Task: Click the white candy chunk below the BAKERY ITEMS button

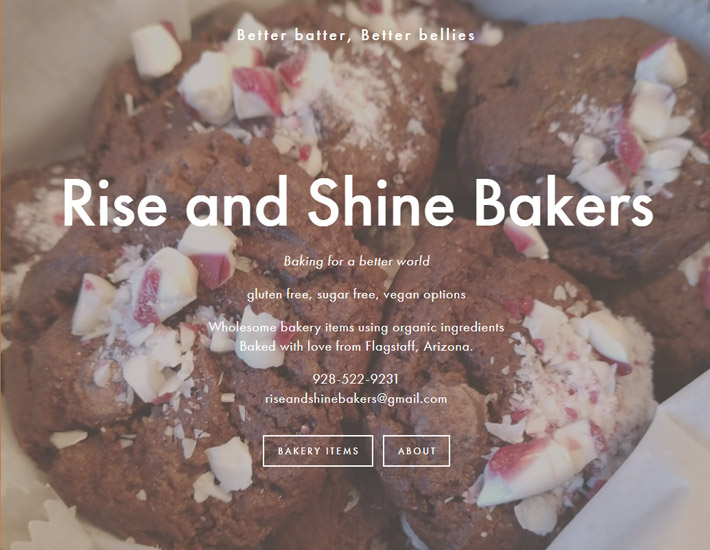Action: (230, 464)
